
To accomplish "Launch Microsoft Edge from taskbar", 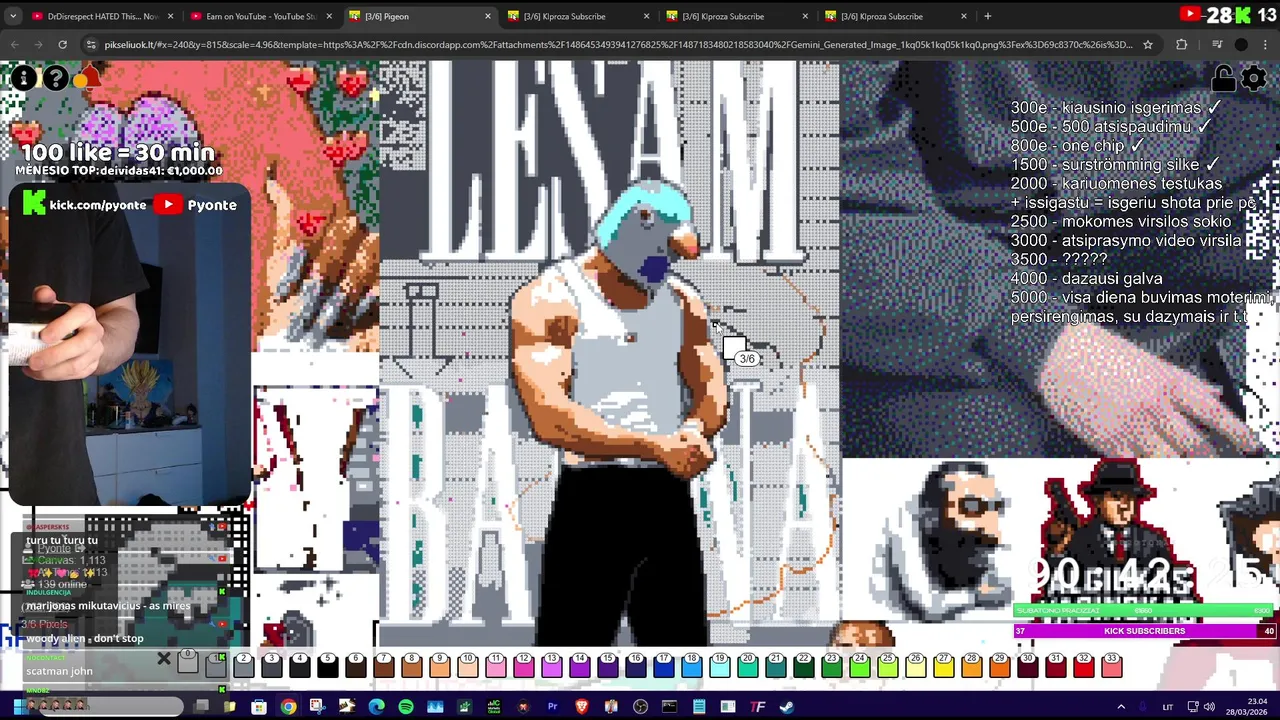I will tap(376, 707).
